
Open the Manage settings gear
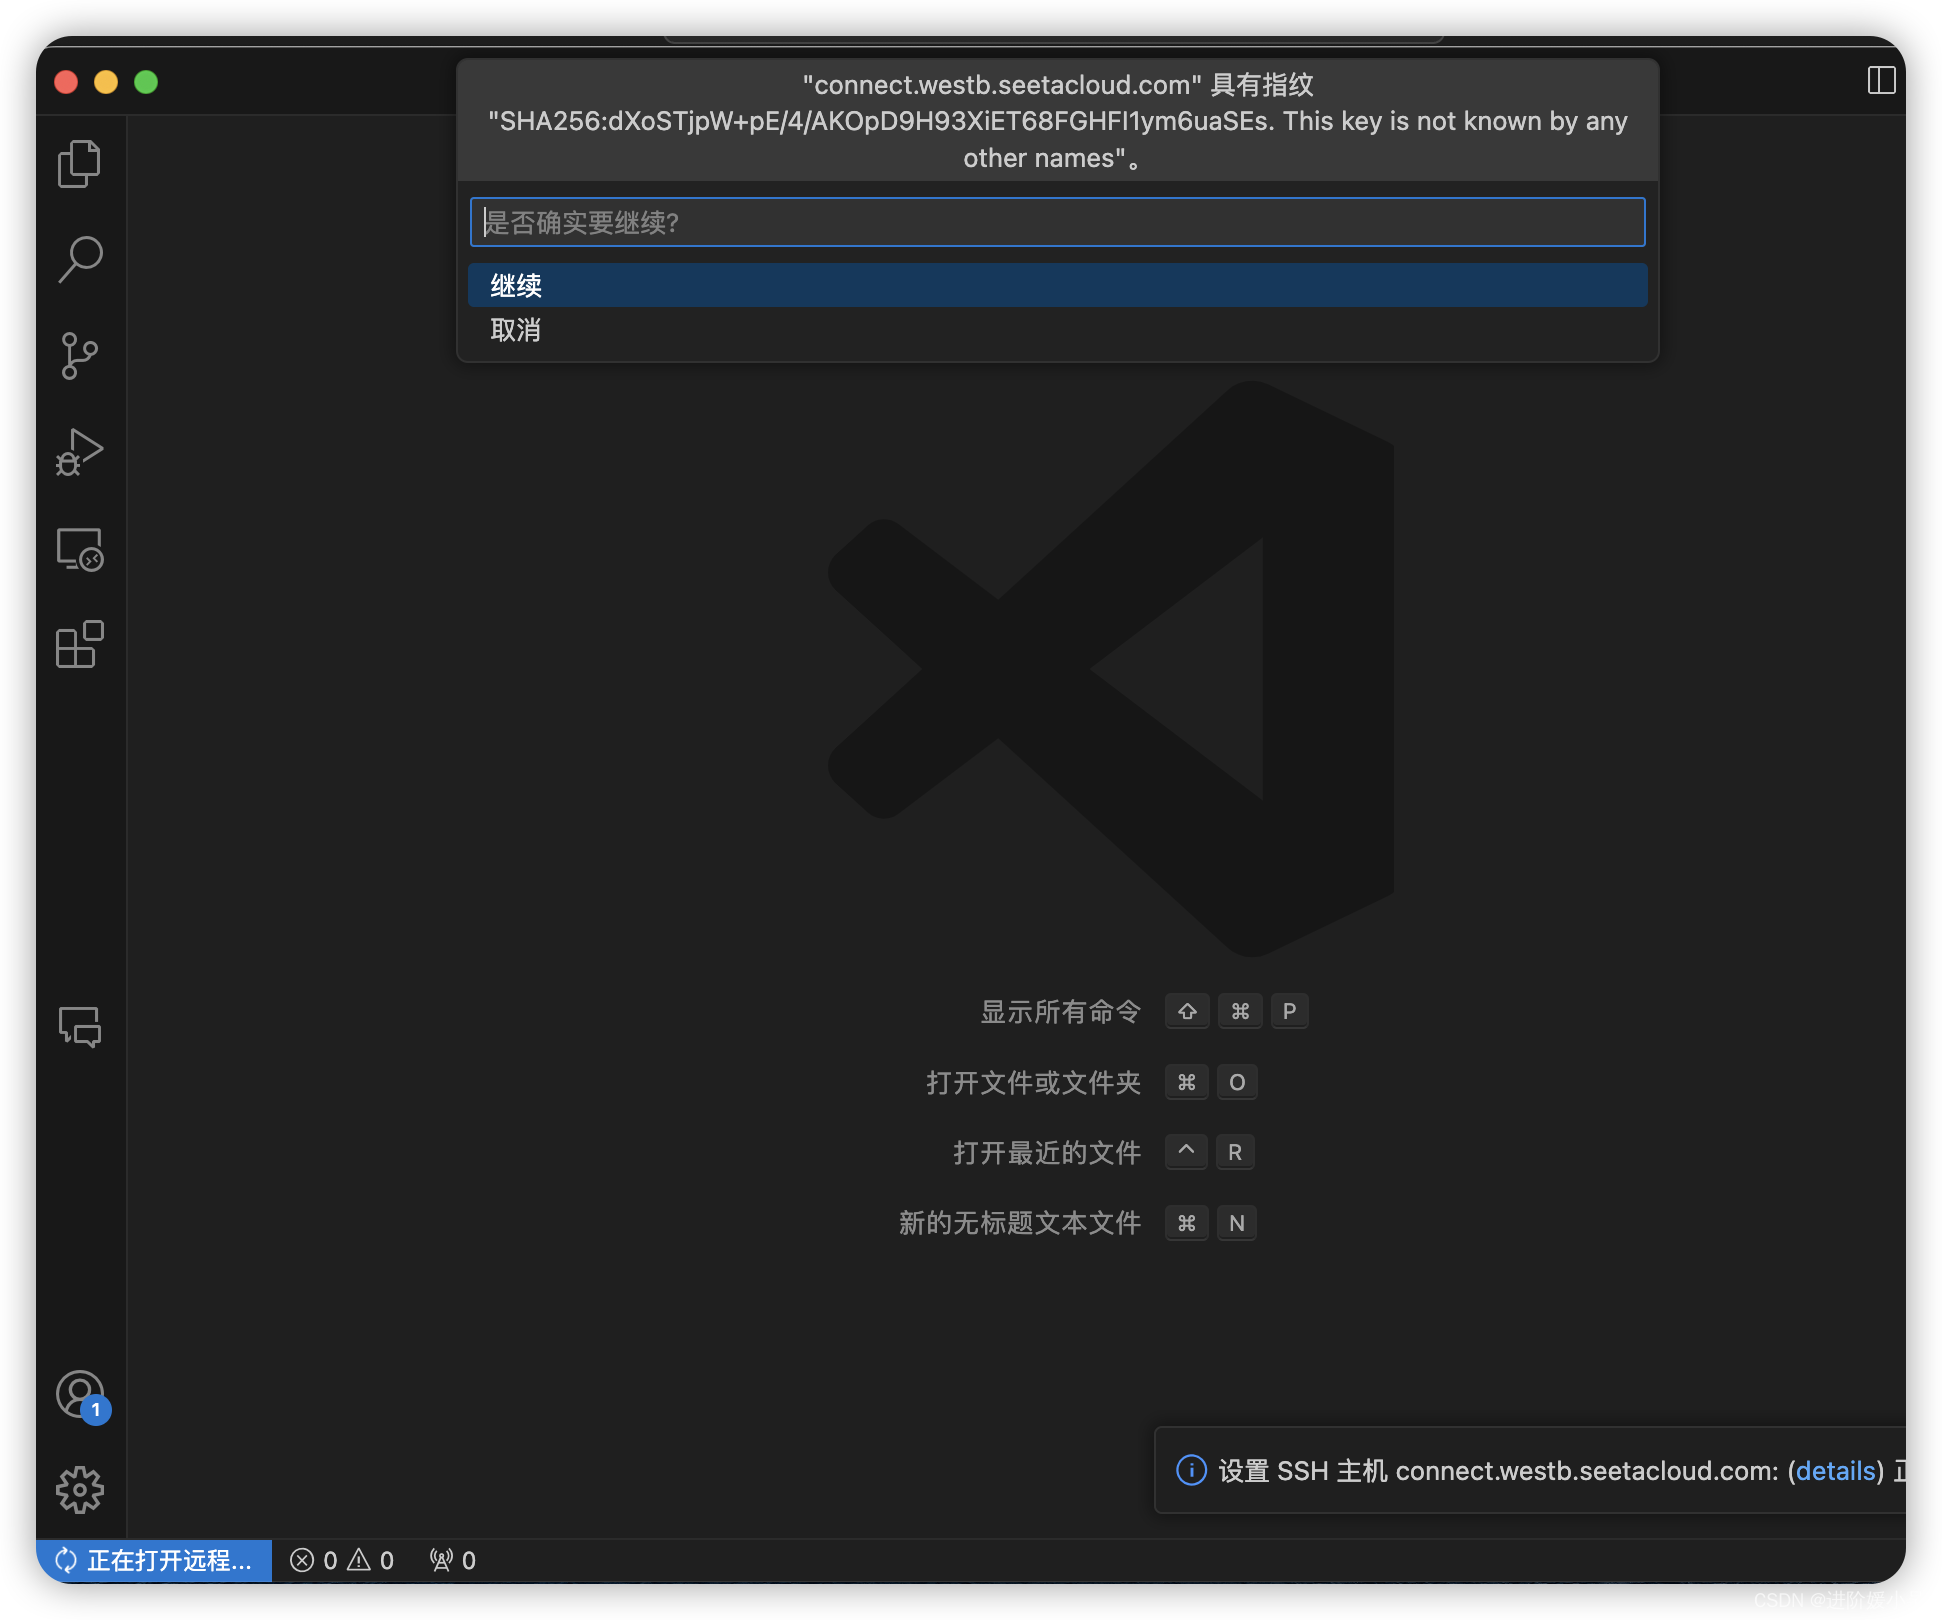point(80,1491)
